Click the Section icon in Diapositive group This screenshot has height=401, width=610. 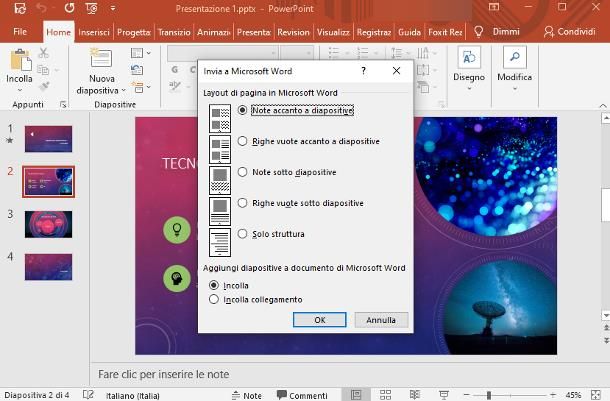click(137, 87)
